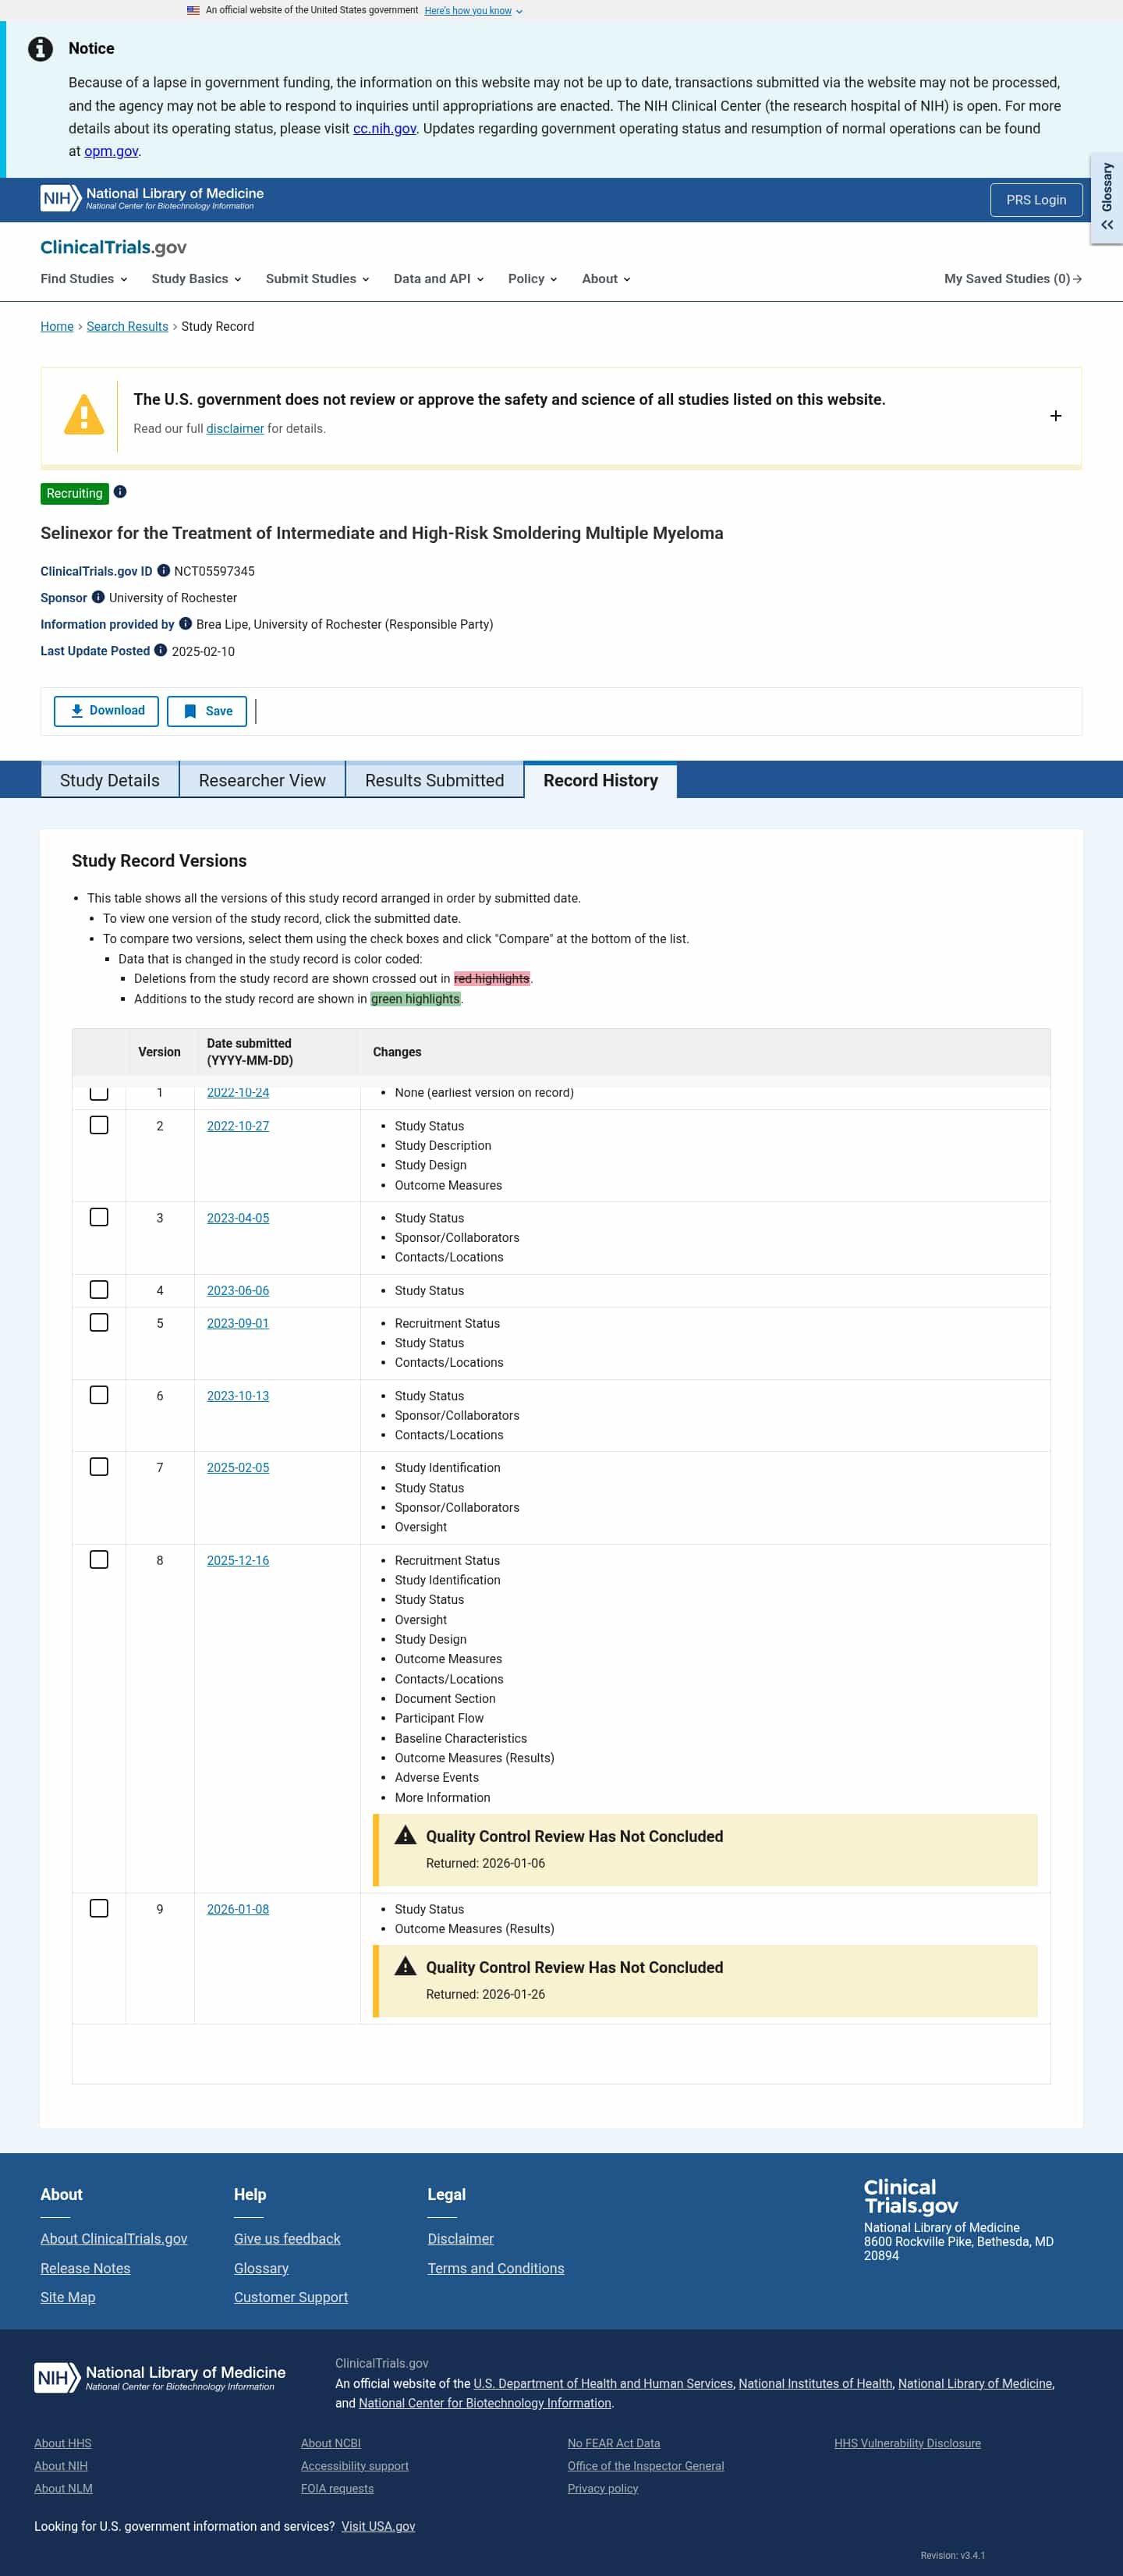Click the ClinicalTrials.gov footer logo

pyautogui.click(x=911, y=2196)
